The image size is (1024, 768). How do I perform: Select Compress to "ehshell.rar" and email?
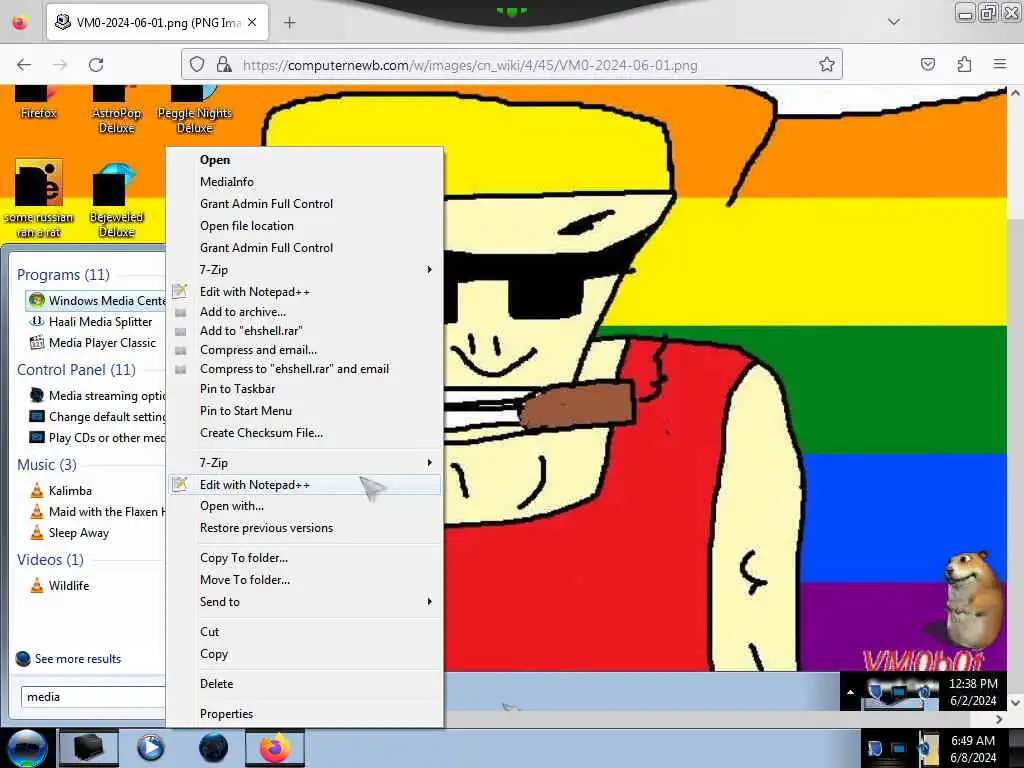295,369
